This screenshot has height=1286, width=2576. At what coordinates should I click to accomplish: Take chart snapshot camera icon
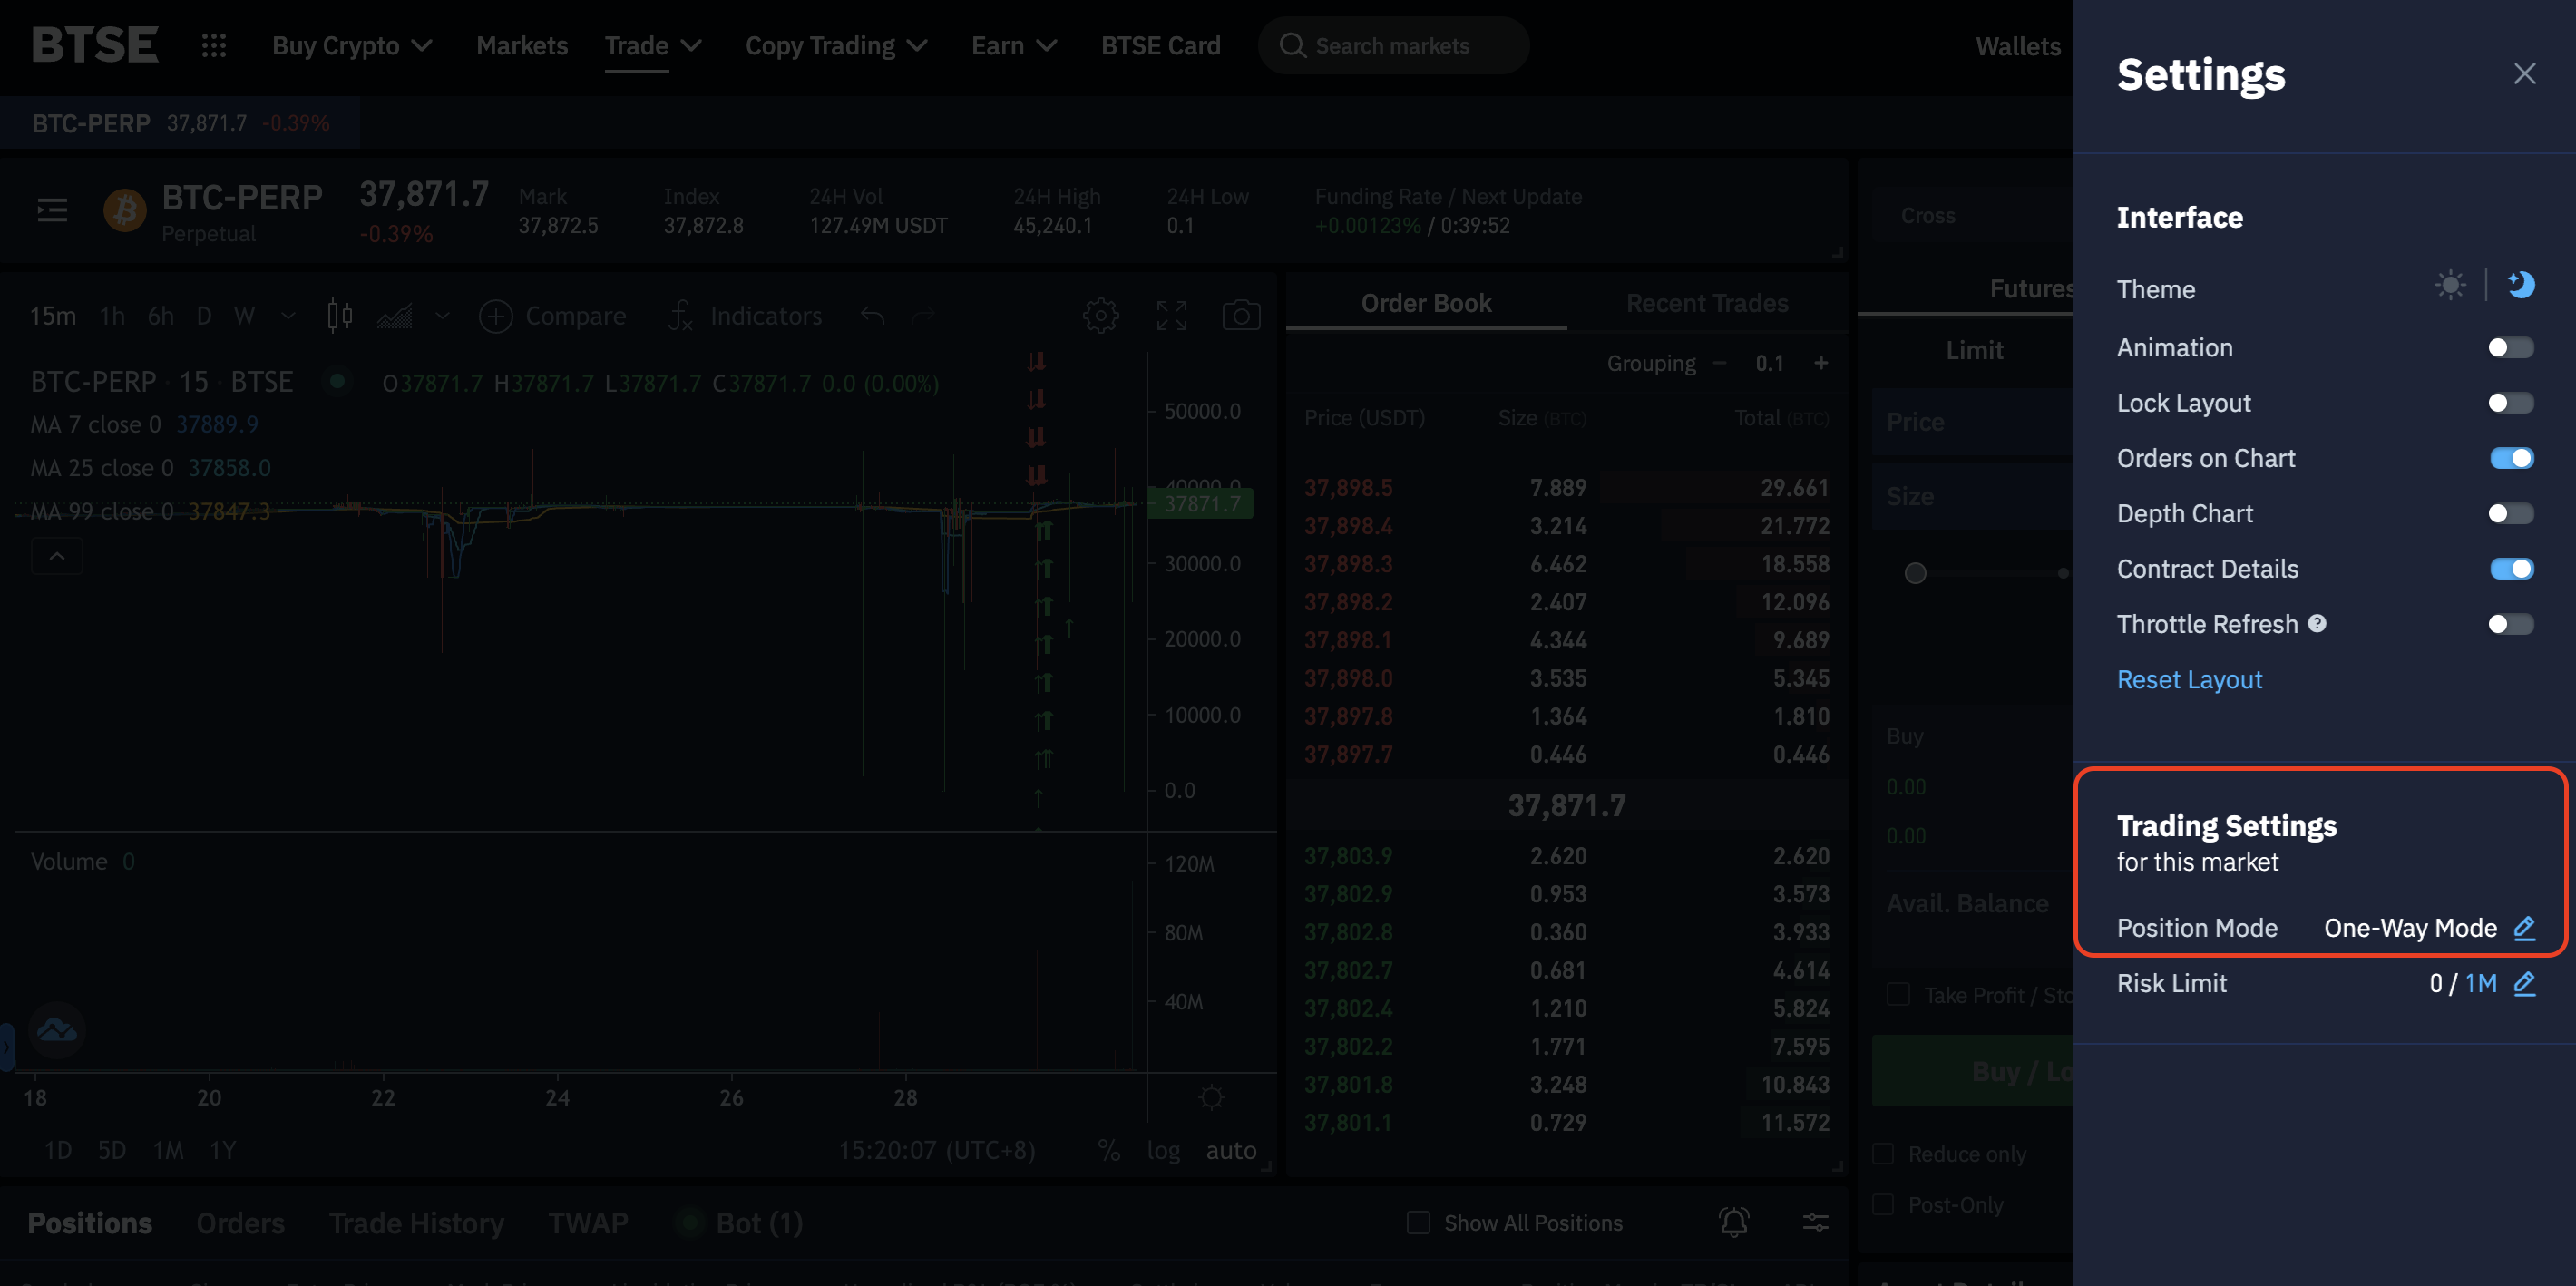pyautogui.click(x=1241, y=316)
